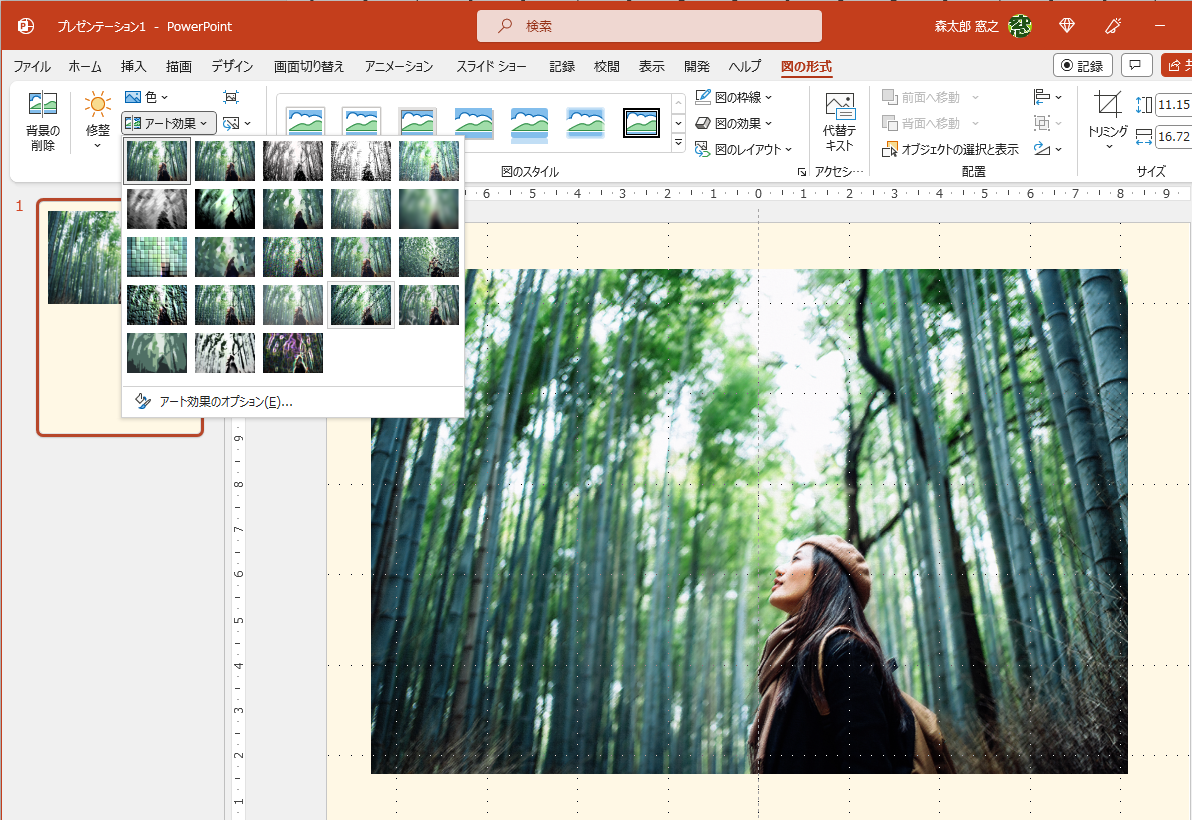
Task: Switch to the デザイン tab
Action: [x=232, y=66]
